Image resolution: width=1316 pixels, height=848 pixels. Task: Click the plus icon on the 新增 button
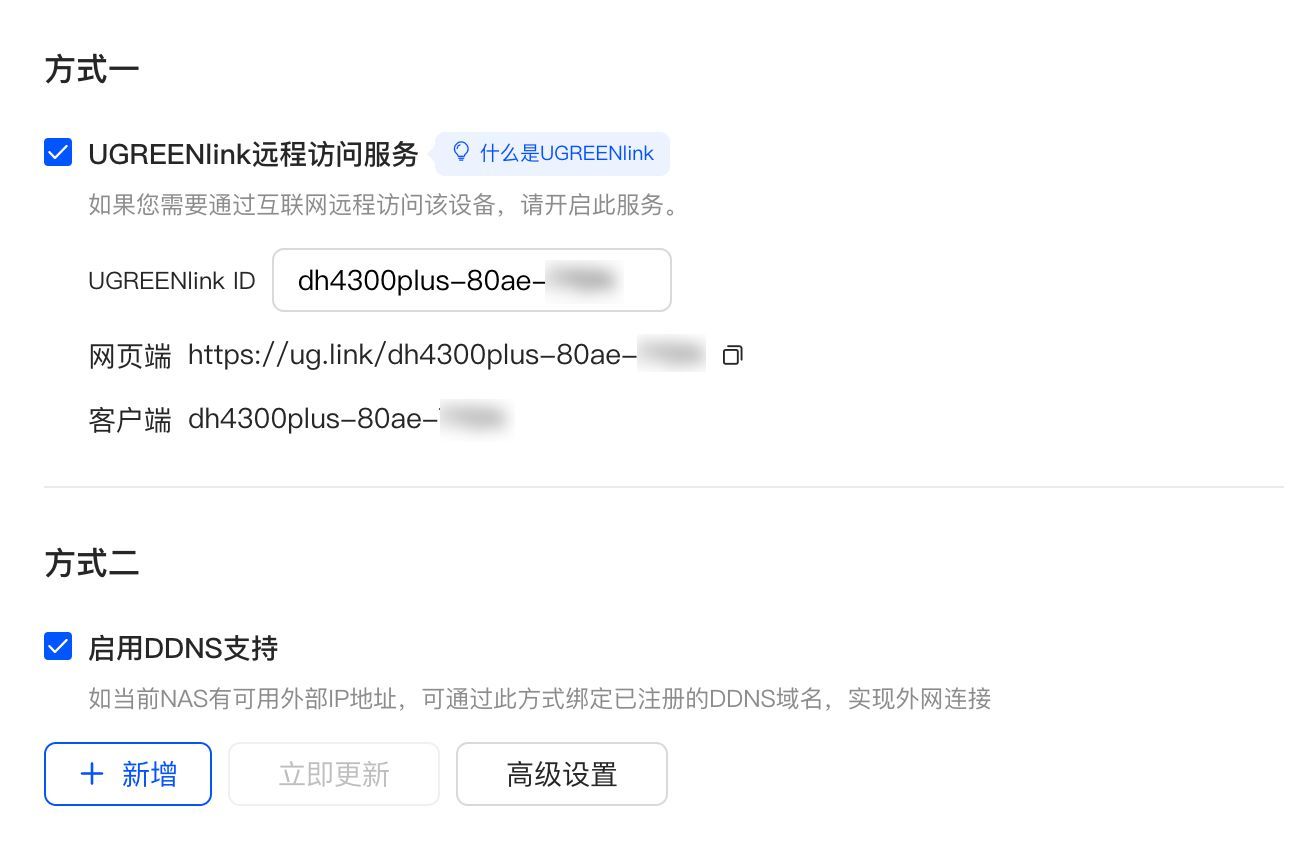point(92,774)
